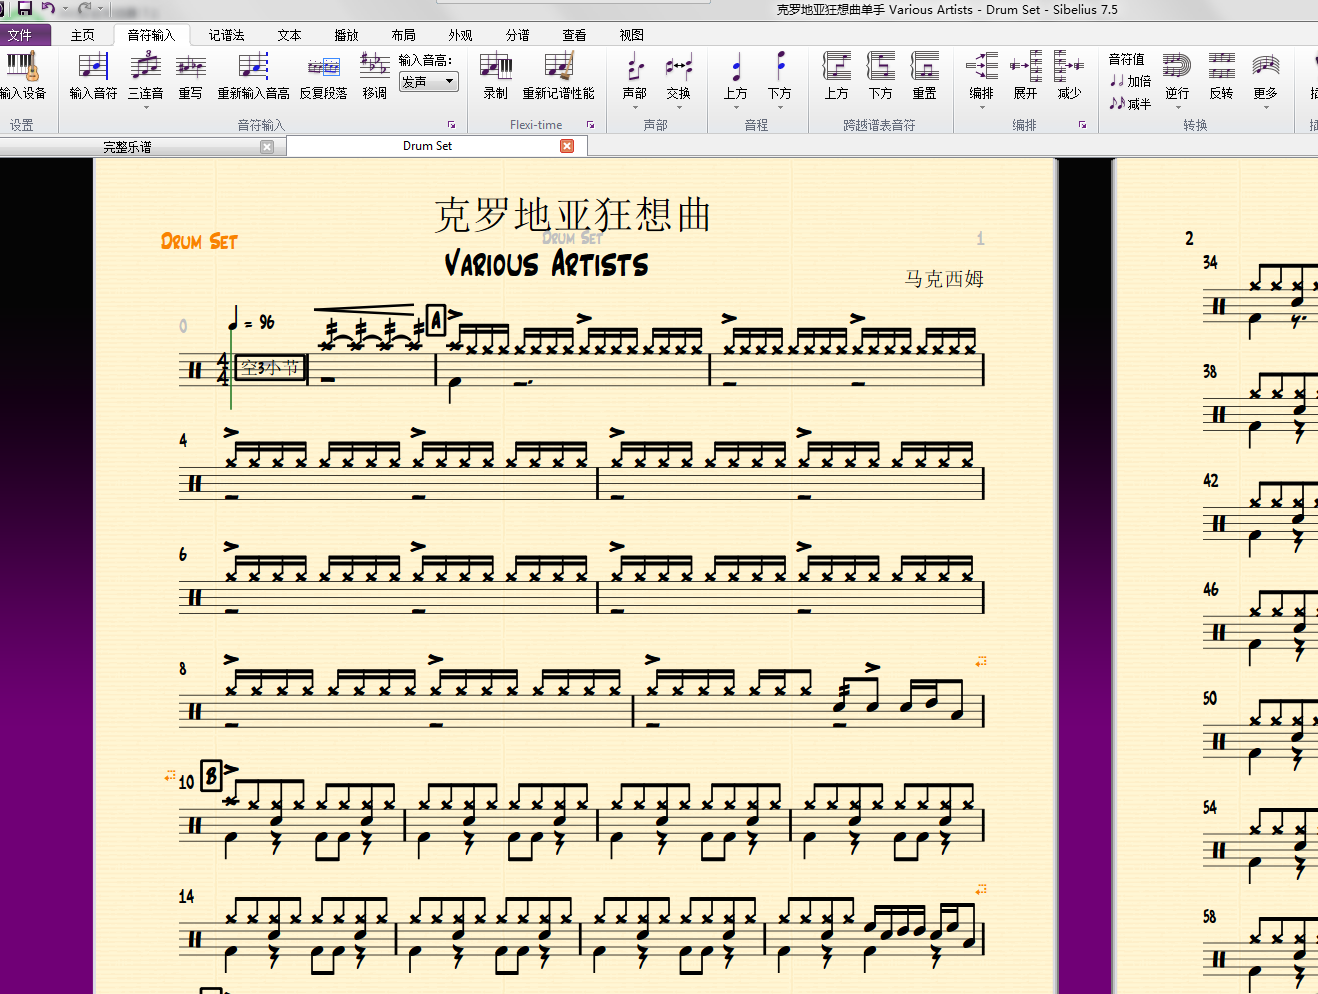Click the 反转 invert transform icon
The width and height of the screenshot is (1318, 994).
1221,75
